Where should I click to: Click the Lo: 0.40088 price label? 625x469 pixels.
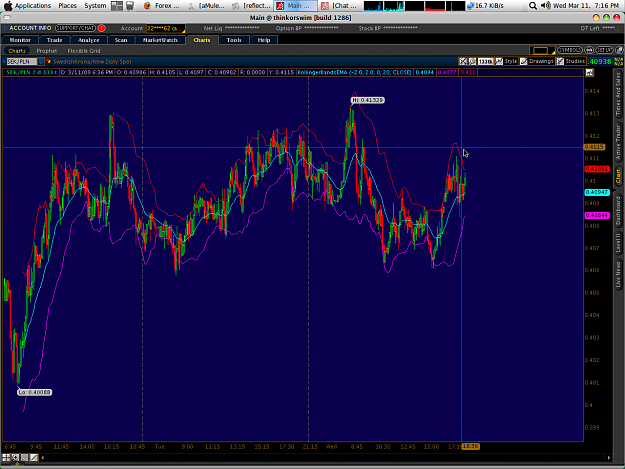[x=35, y=392]
